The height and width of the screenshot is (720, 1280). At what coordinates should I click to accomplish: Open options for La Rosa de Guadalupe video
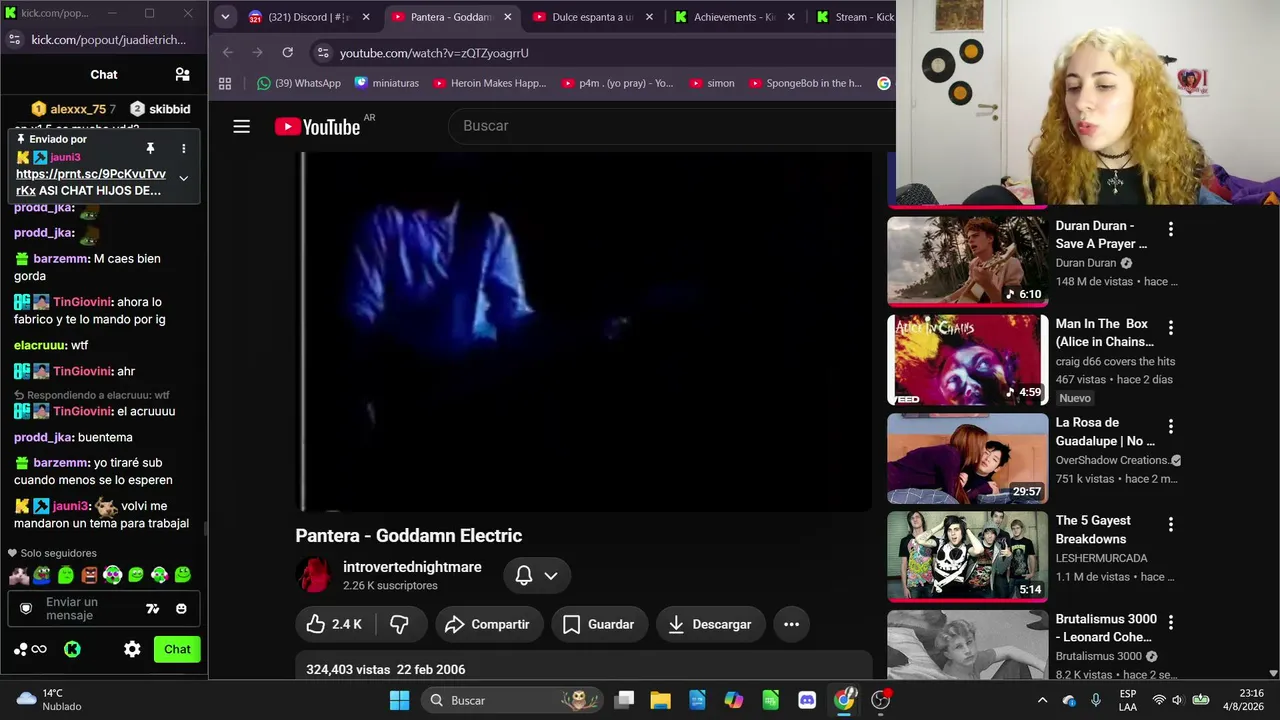[1171, 426]
